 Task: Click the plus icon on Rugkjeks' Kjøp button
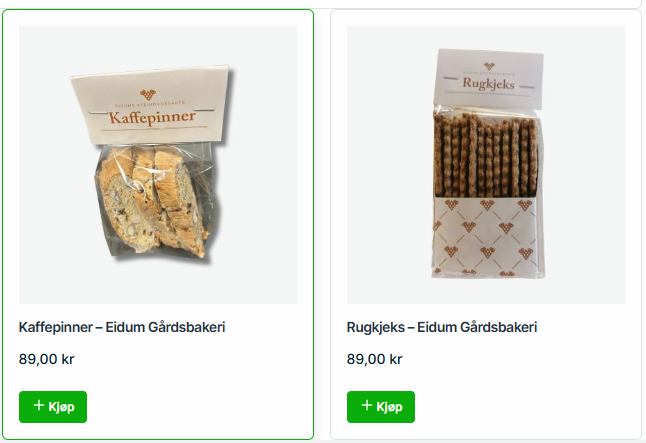pos(367,405)
